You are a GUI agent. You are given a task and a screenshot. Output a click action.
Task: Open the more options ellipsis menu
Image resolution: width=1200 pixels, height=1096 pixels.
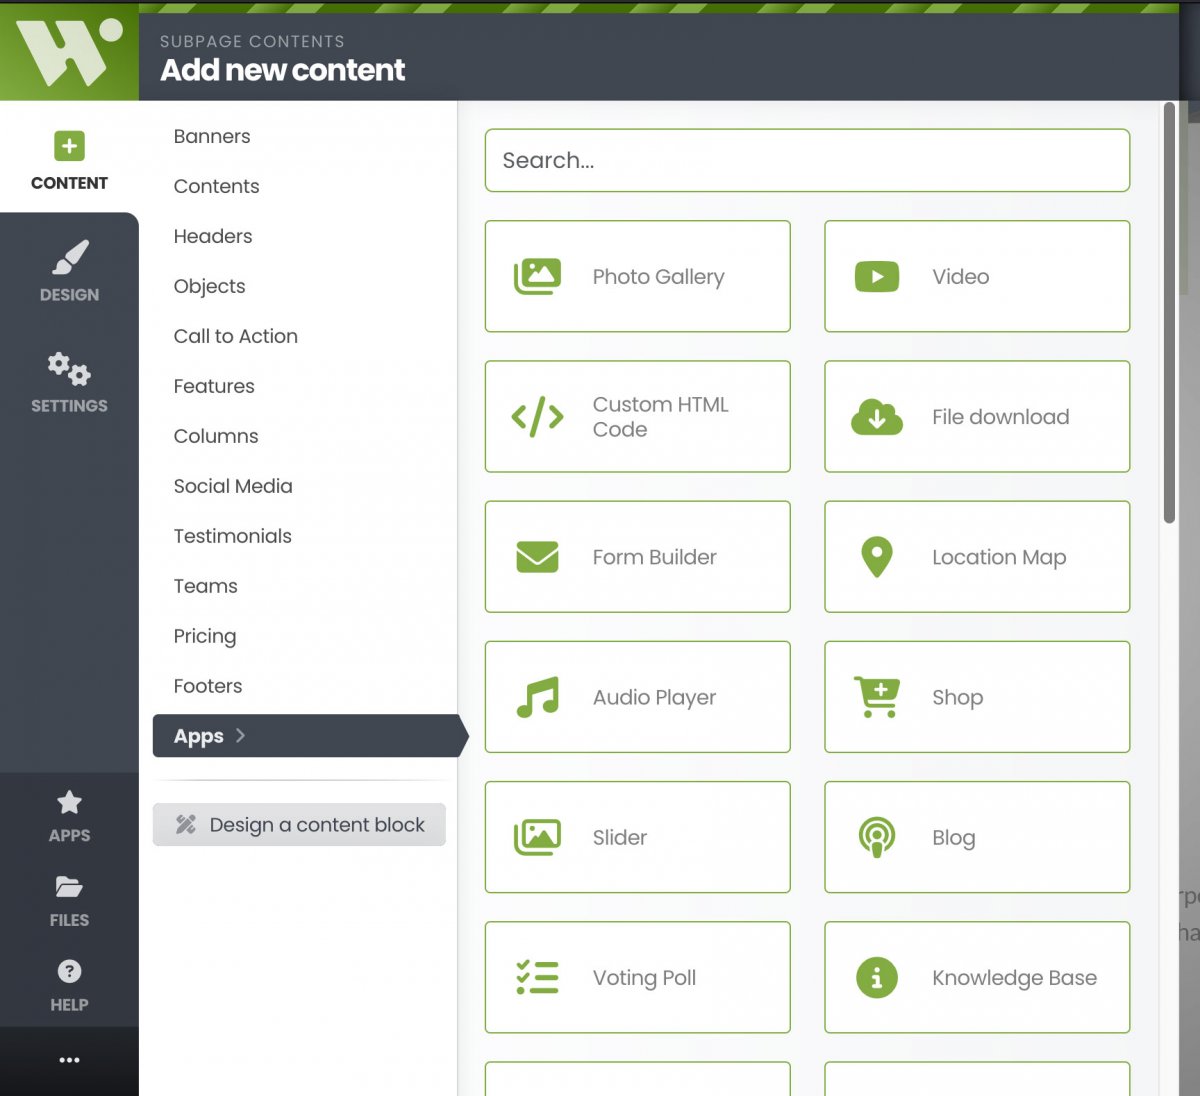click(x=69, y=1060)
